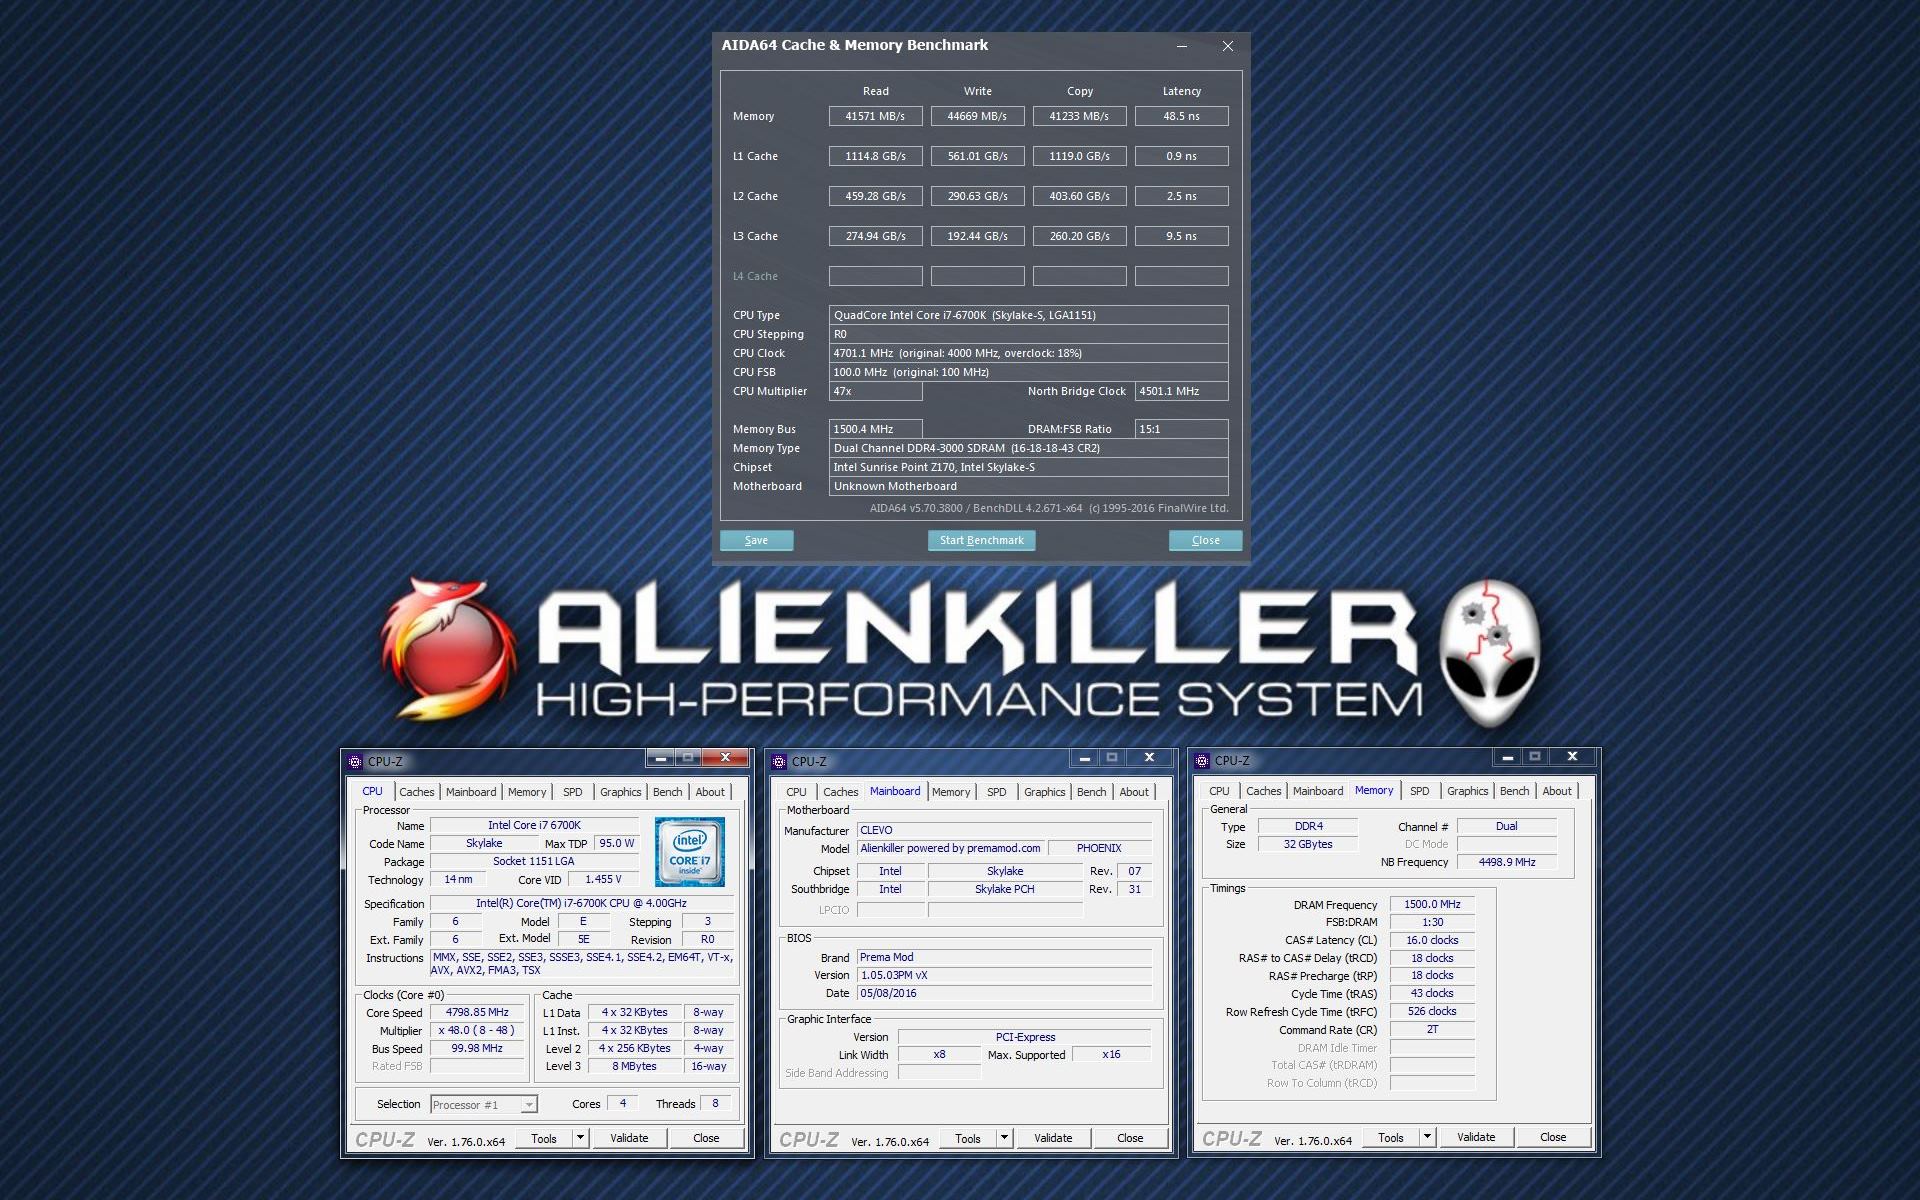Viewport: 1920px width, 1200px height.
Task: Minimize the AIDA64 benchmark window
Action: tap(1182, 46)
